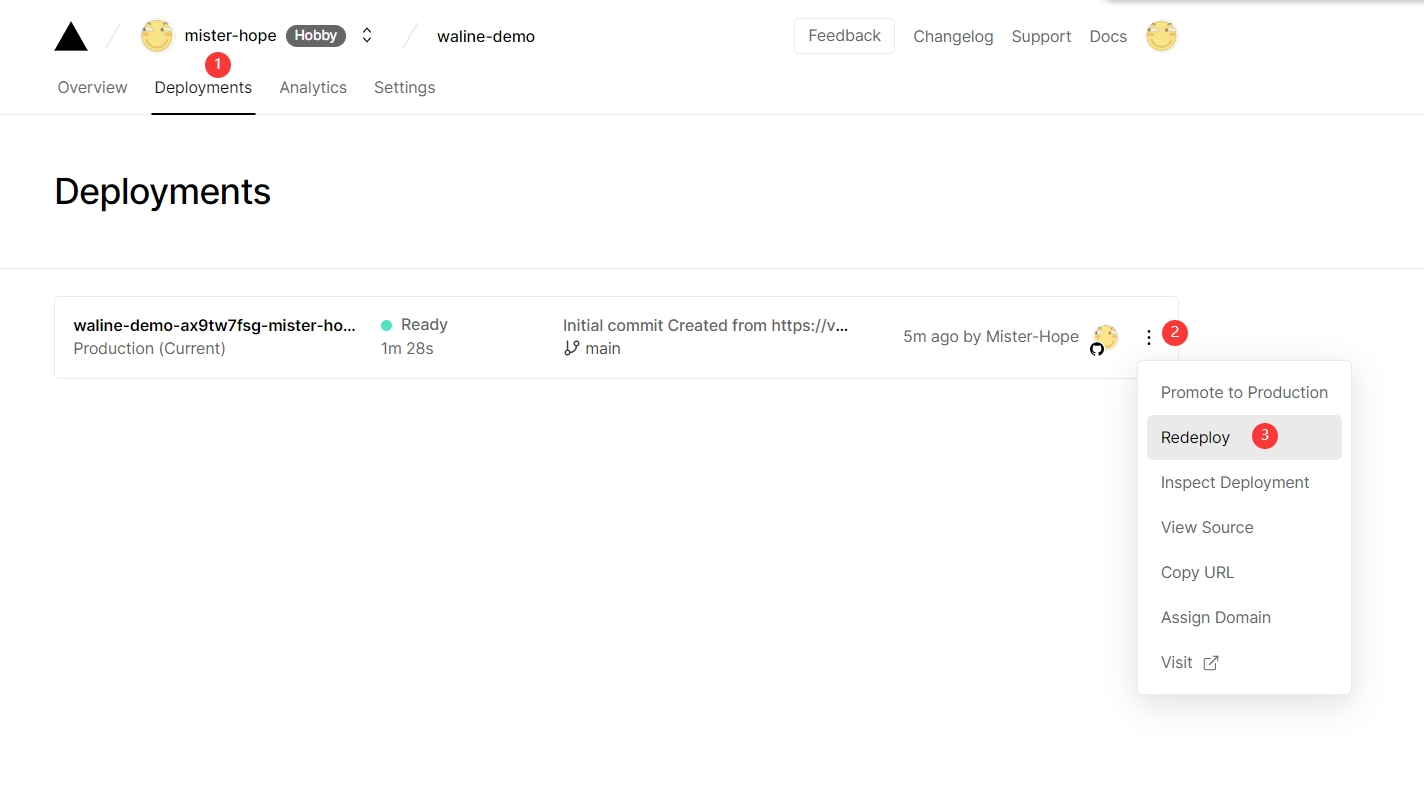Select Redeploy from the context menu
This screenshot has height=791, width=1424.
coord(1195,438)
